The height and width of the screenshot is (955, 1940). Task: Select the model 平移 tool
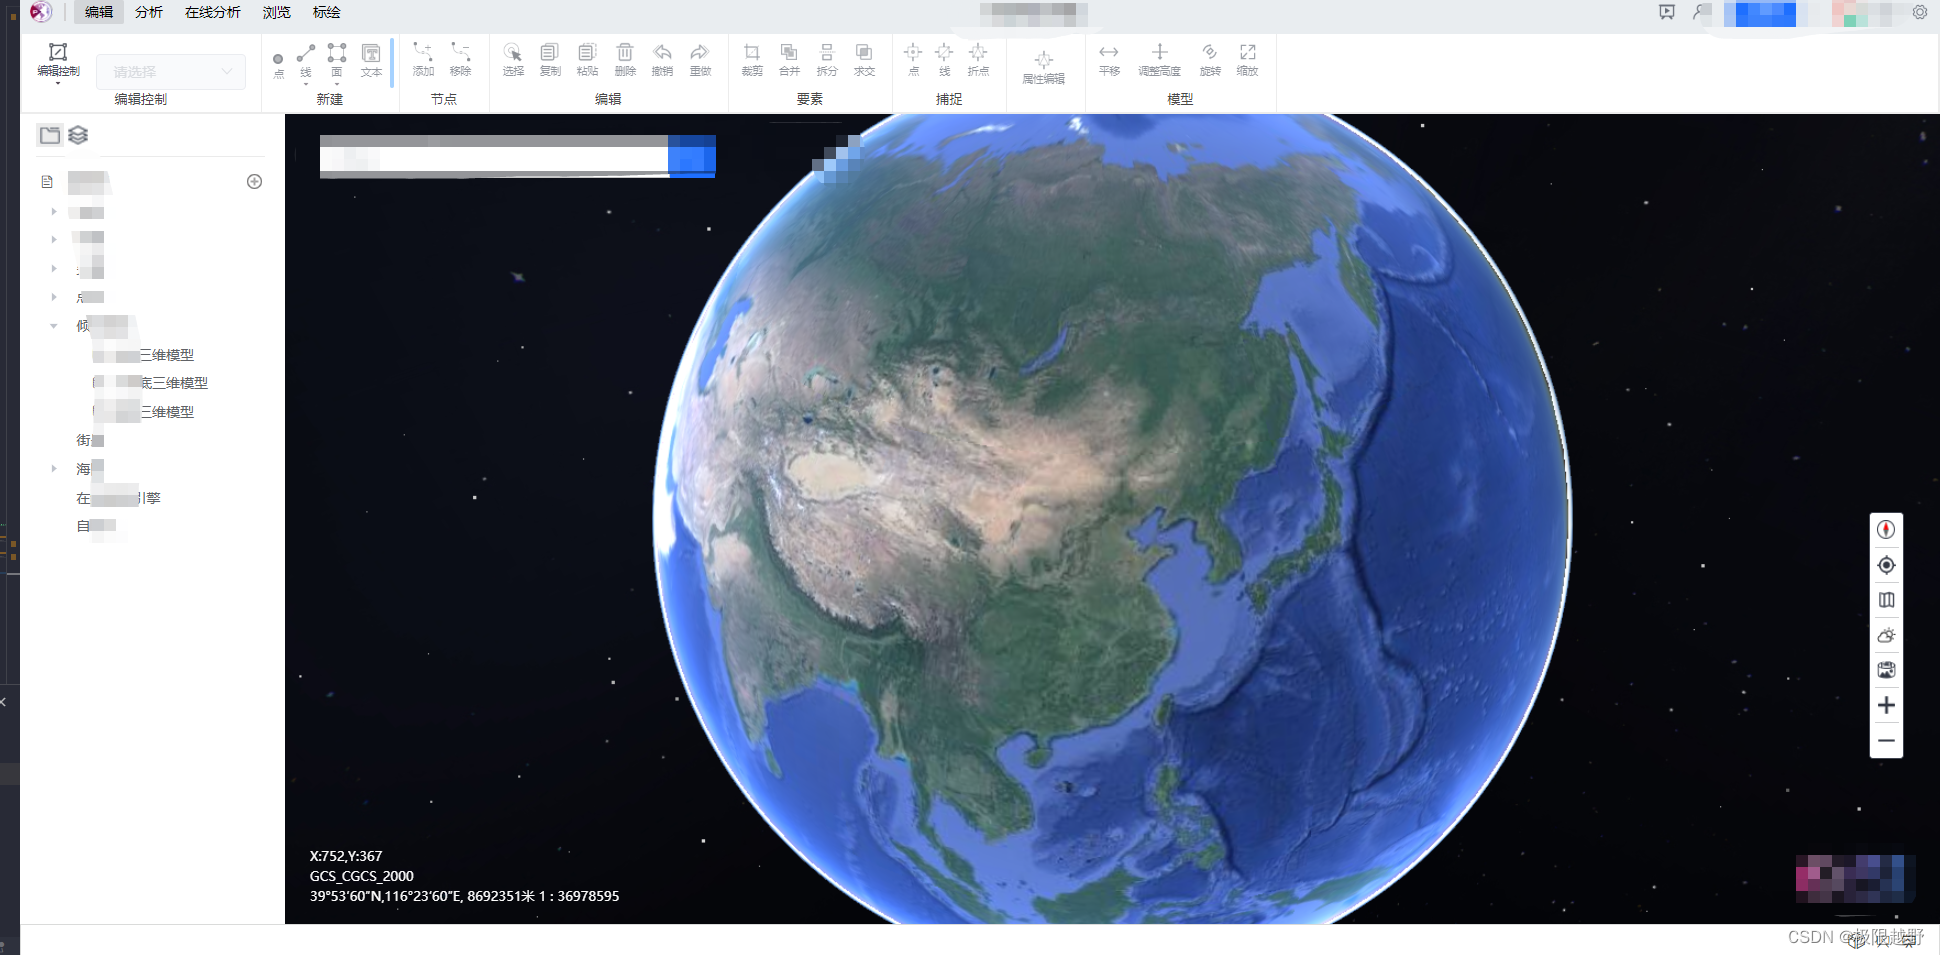pyautogui.click(x=1109, y=59)
